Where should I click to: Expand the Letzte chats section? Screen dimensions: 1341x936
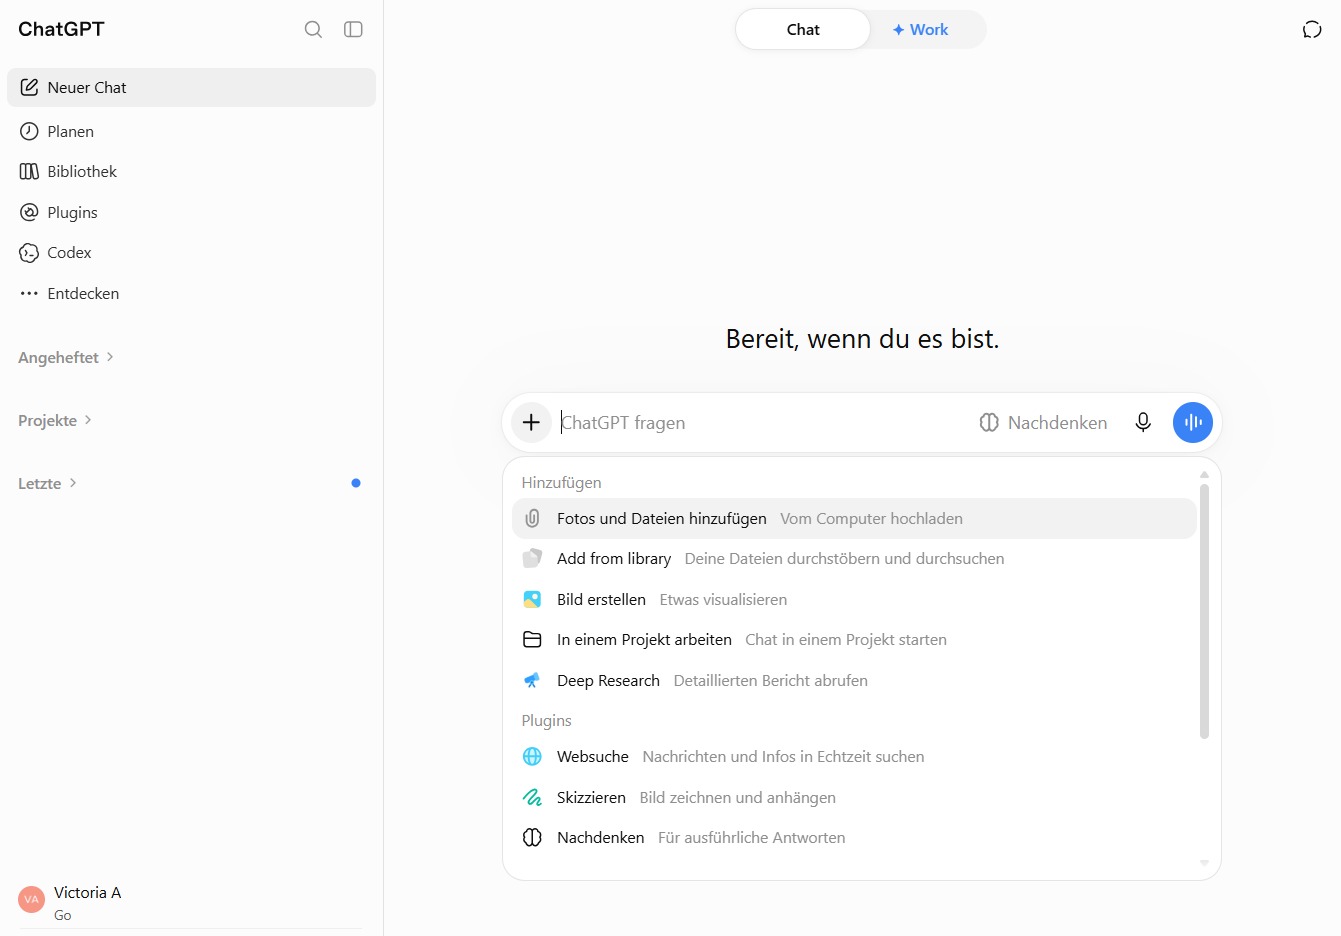(x=47, y=483)
